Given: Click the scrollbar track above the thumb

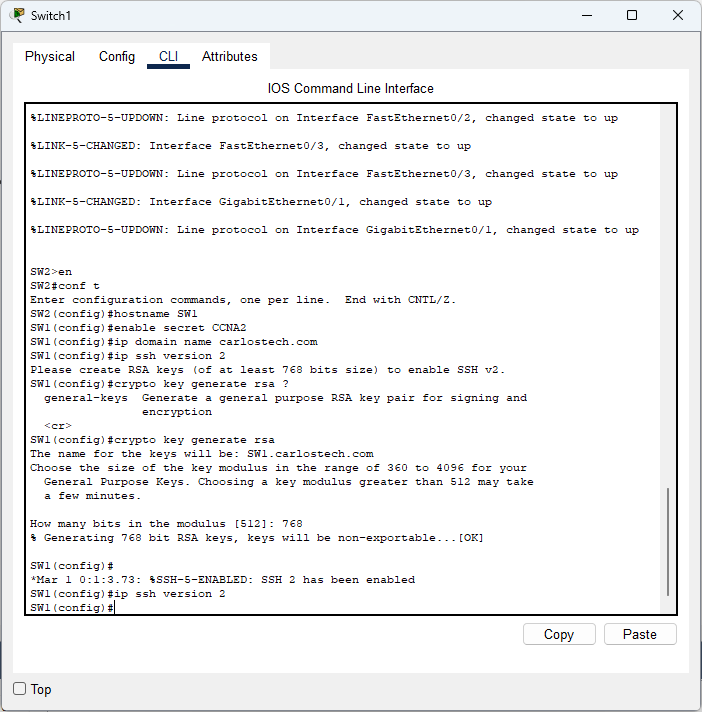Looking at the screenshot, I should tap(668, 300).
